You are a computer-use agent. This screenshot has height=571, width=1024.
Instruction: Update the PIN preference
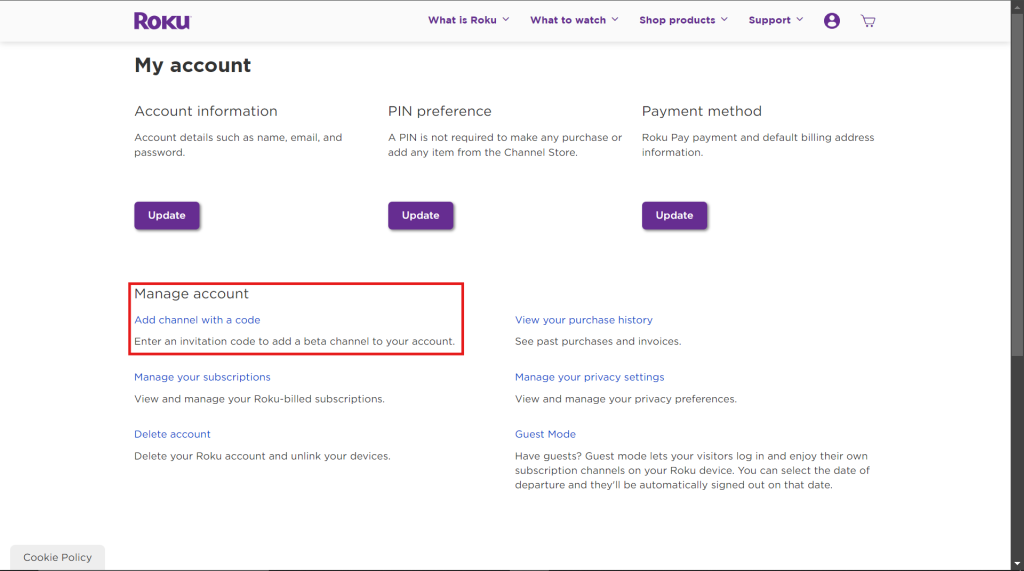(x=421, y=216)
